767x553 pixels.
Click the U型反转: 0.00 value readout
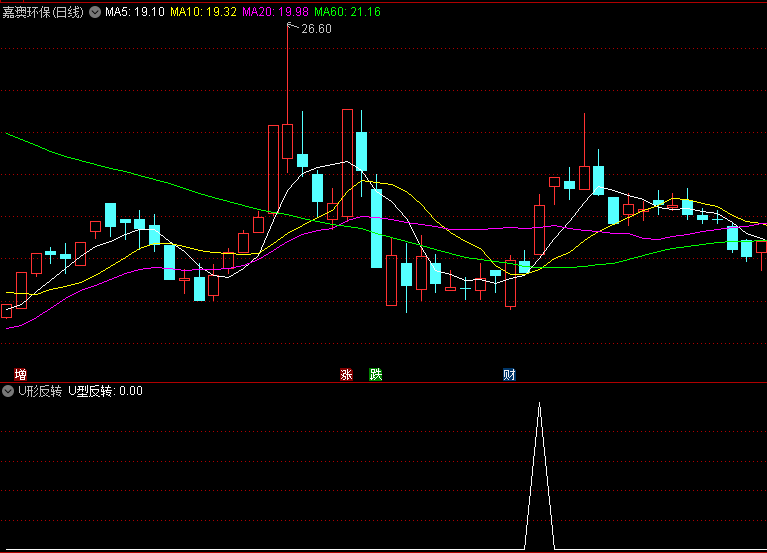pos(105,391)
